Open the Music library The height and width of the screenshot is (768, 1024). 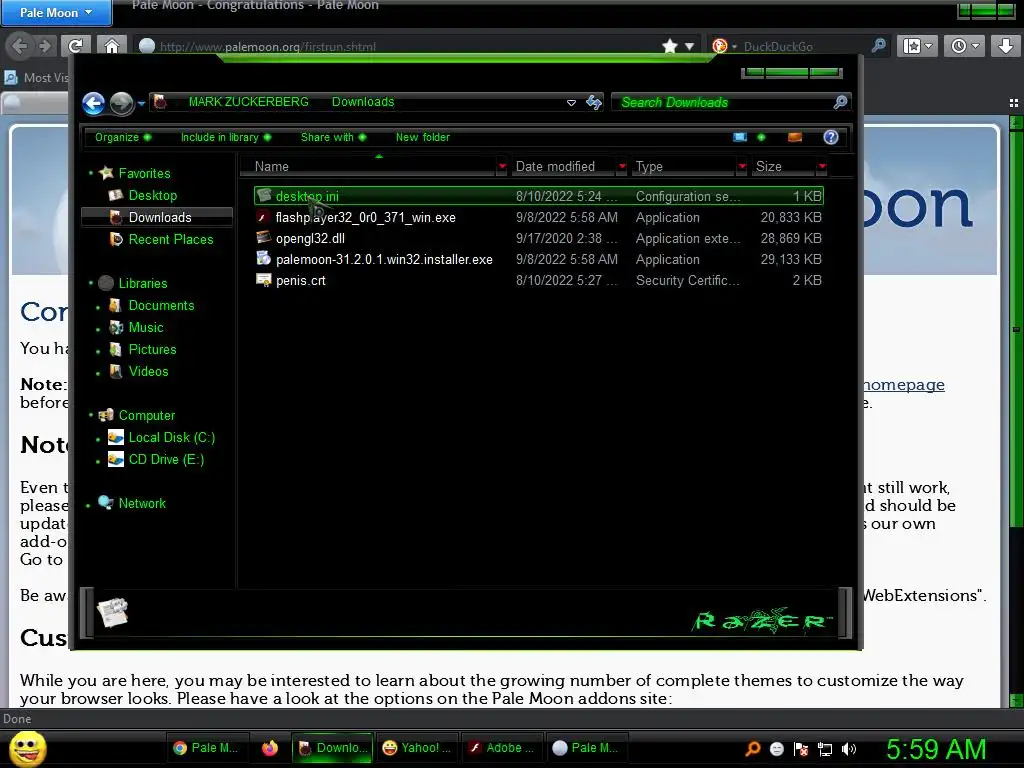pyautogui.click(x=146, y=327)
